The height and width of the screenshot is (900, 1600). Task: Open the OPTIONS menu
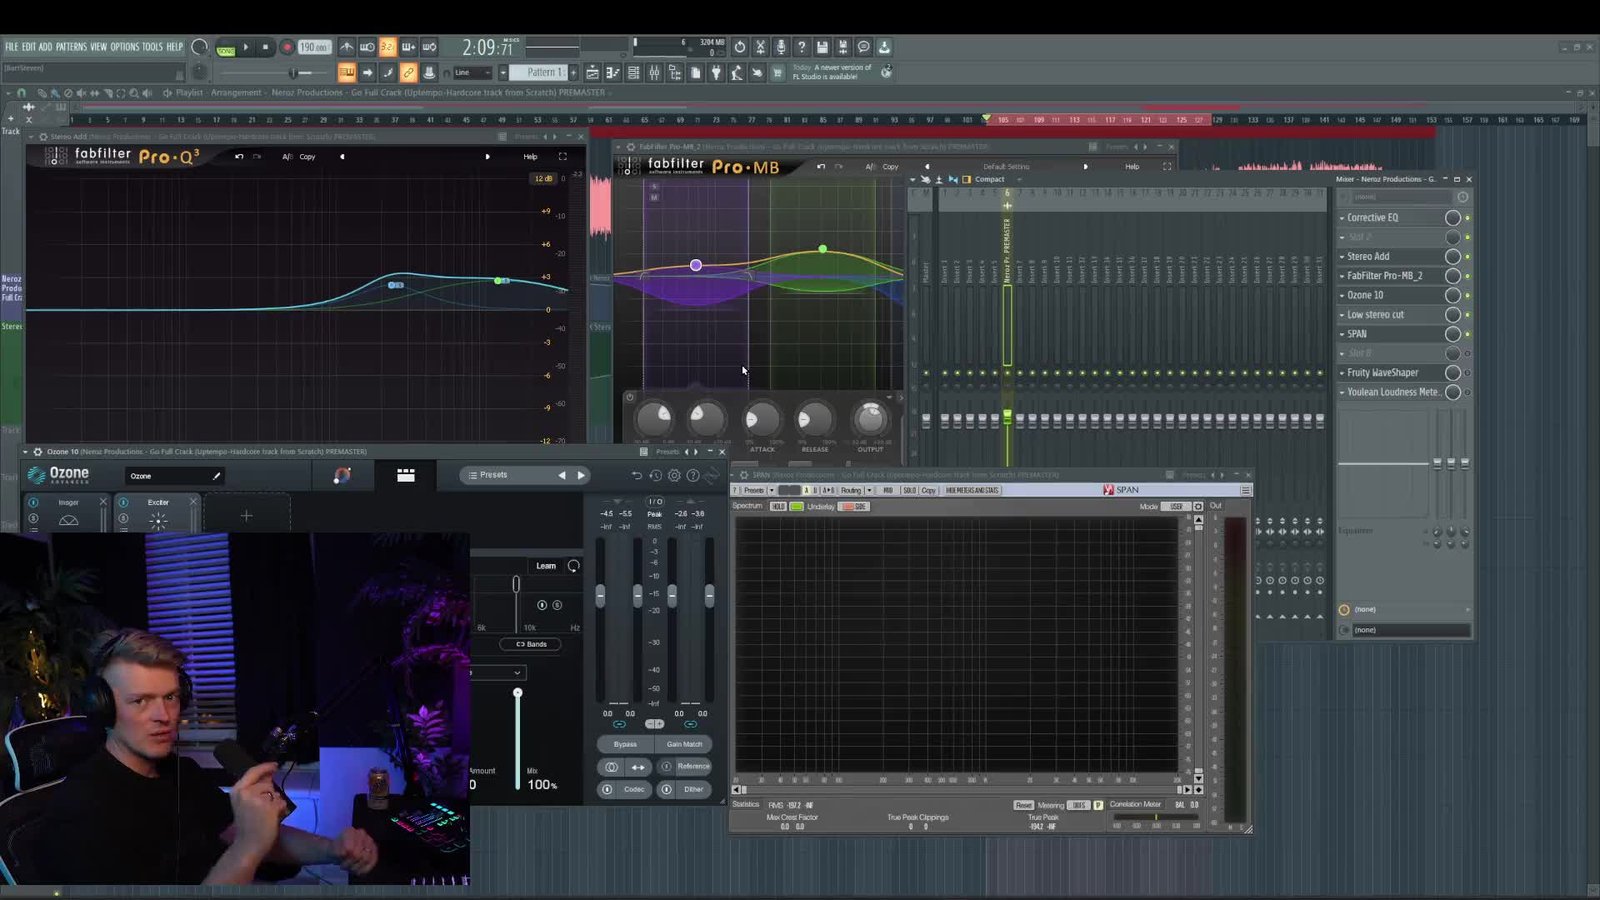click(x=125, y=47)
